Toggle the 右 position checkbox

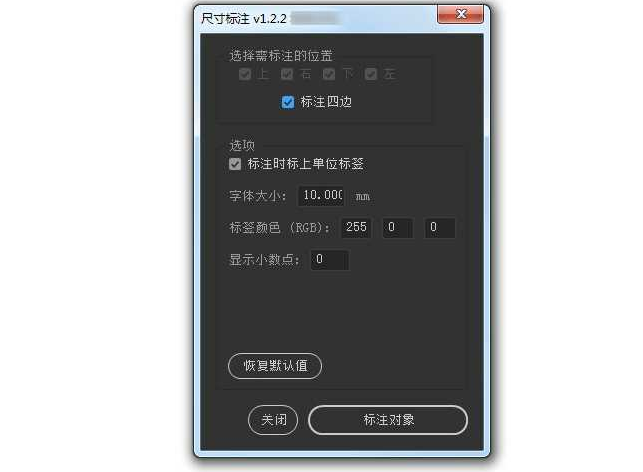coord(287,74)
